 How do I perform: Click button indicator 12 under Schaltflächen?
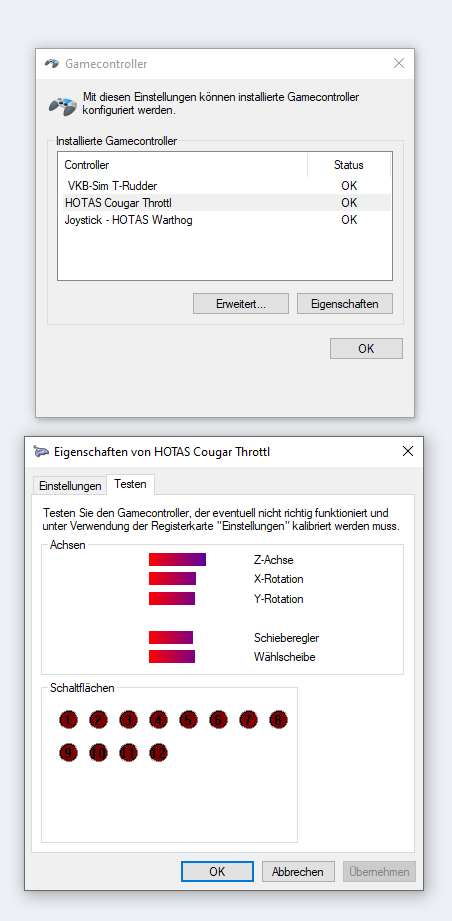(x=158, y=752)
